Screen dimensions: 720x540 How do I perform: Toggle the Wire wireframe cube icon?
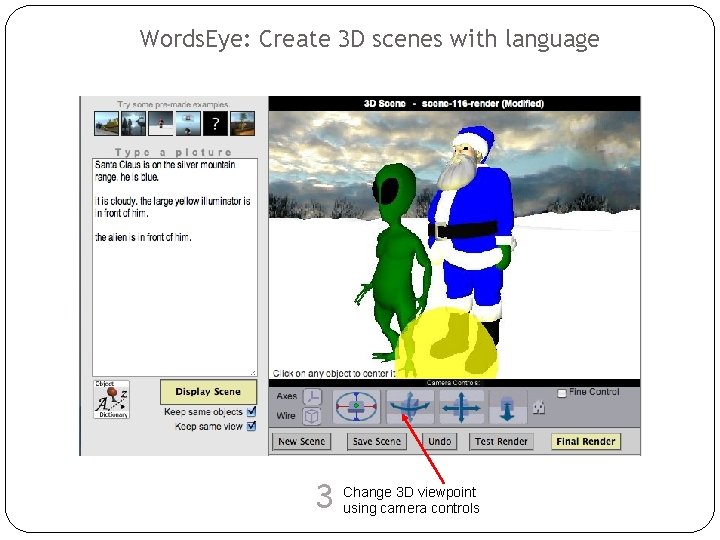point(312,416)
